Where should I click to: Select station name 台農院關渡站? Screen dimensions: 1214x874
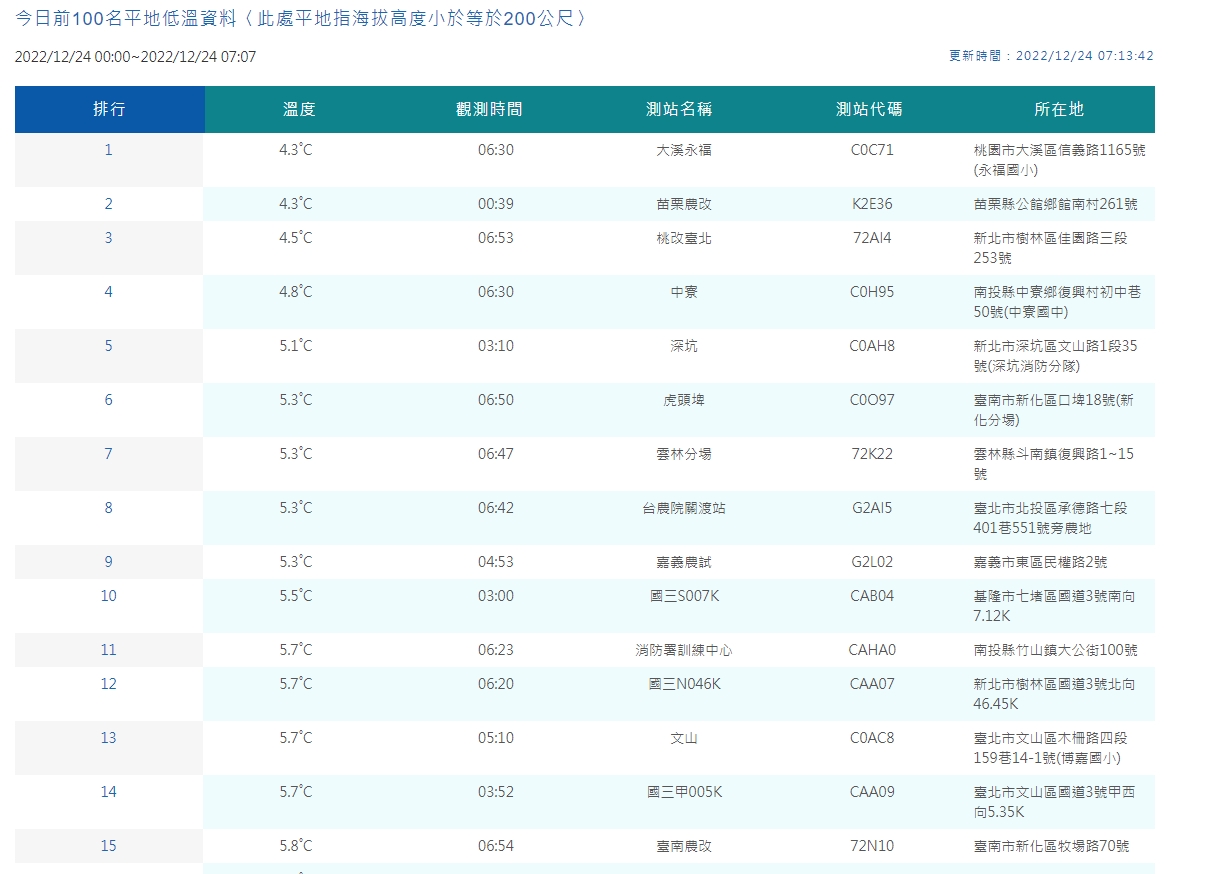(684, 508)
